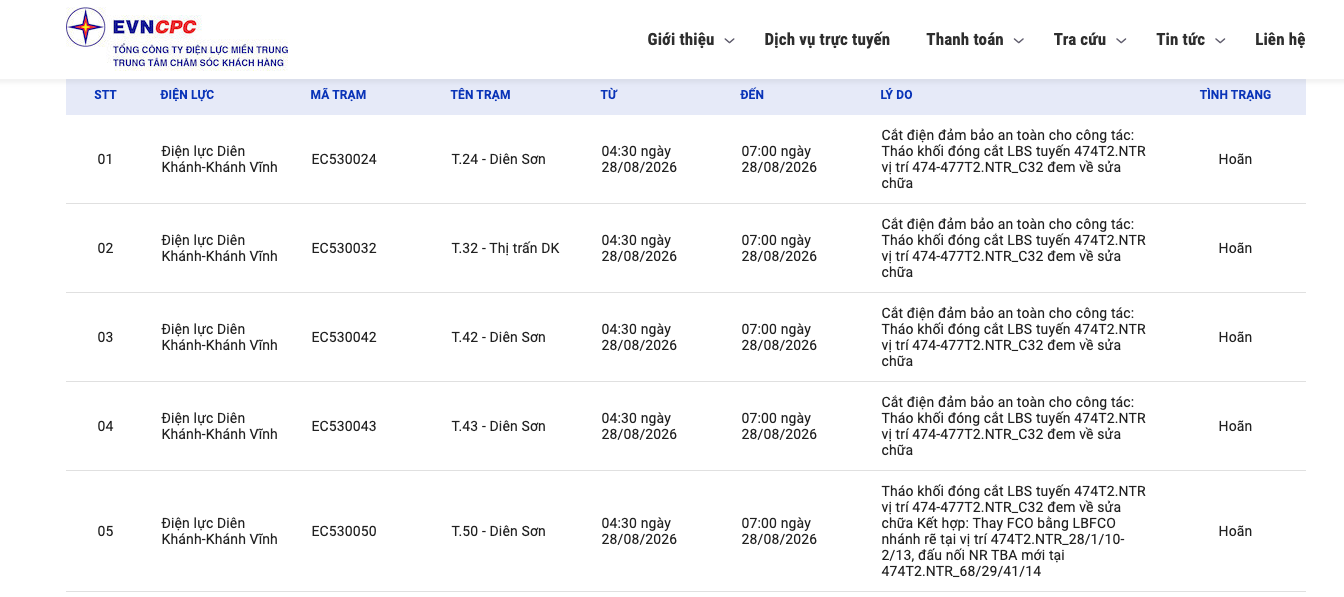
Task: Open the Dịch vụ trực tuyến menu
Action: click(827, 40)
